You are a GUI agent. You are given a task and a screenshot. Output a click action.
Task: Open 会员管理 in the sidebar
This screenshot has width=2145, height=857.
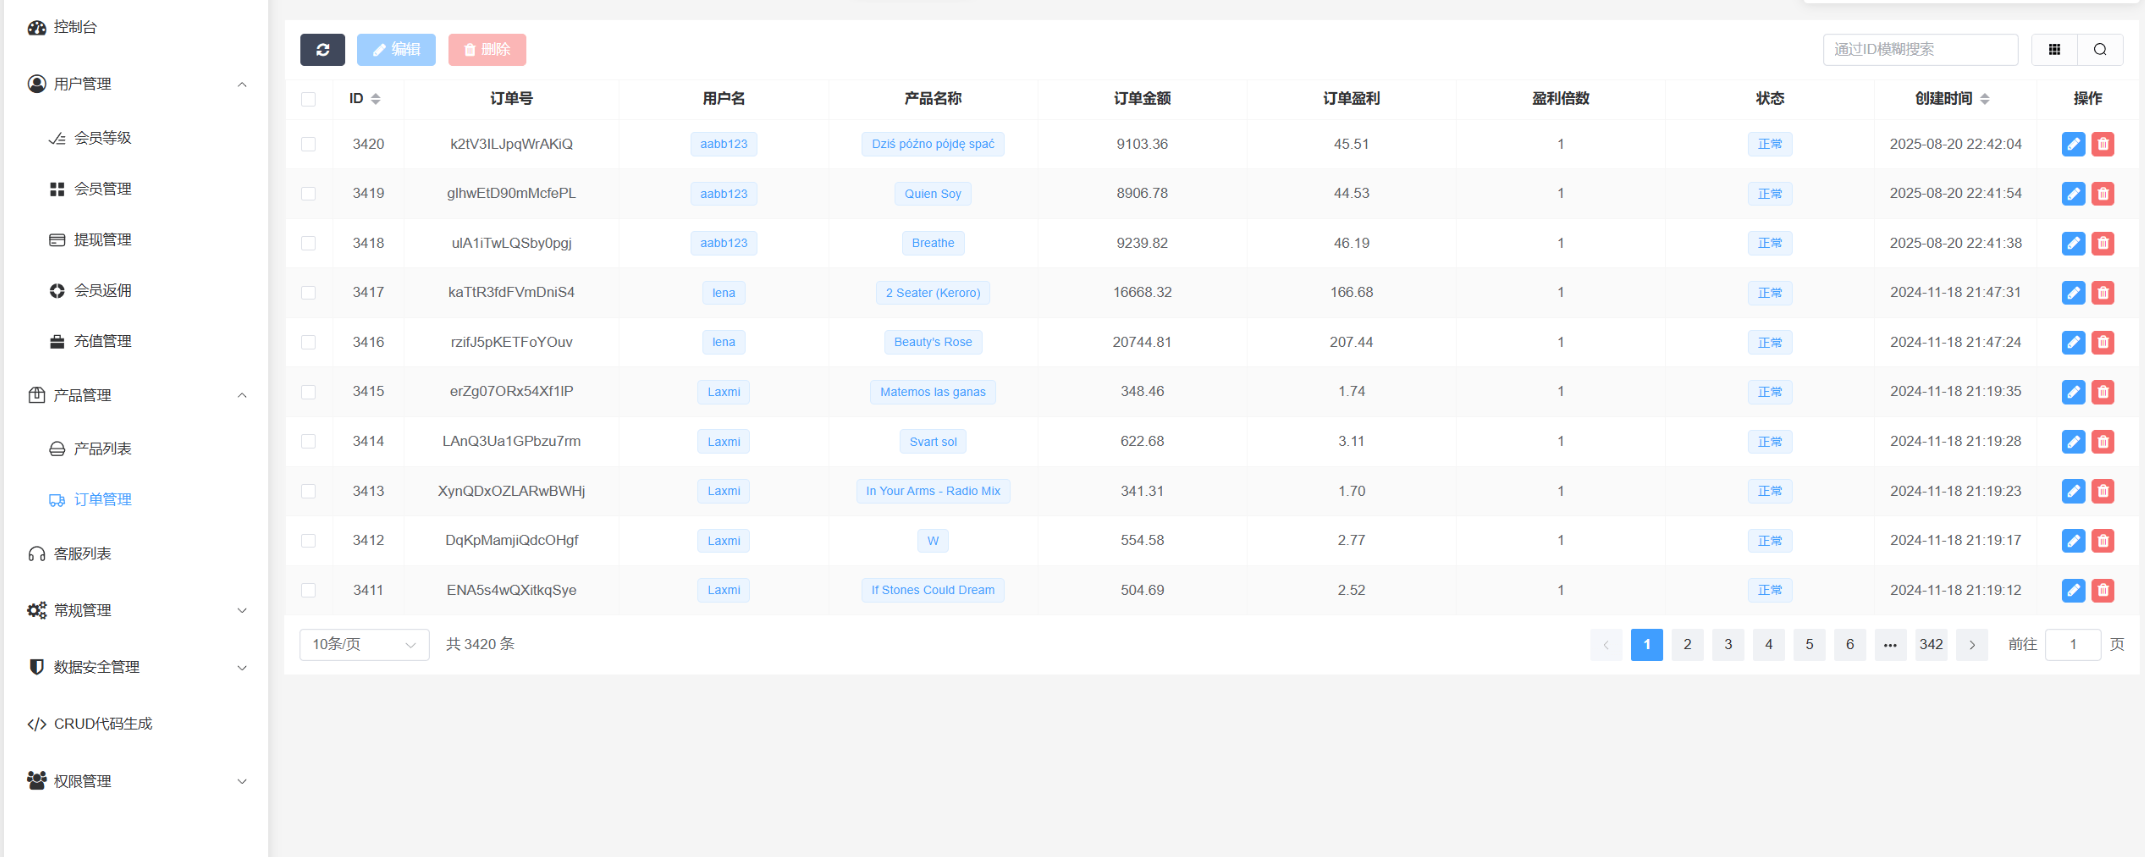pyautogui.click(x=102, y=189)
